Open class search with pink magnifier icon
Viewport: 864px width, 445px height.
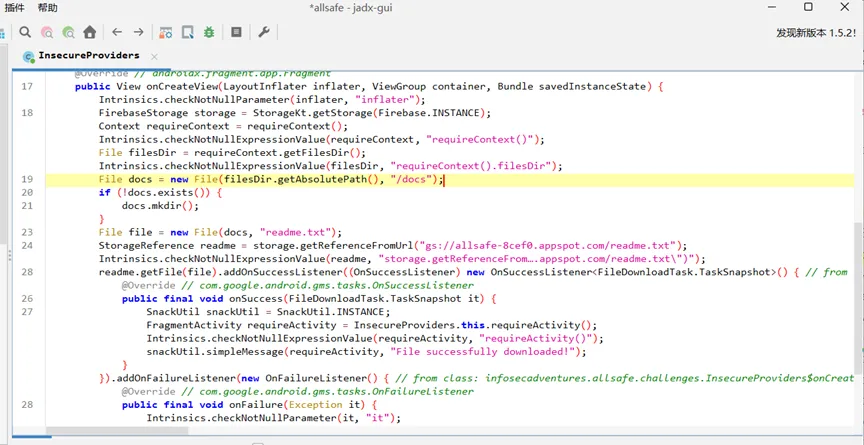point(47,32)
